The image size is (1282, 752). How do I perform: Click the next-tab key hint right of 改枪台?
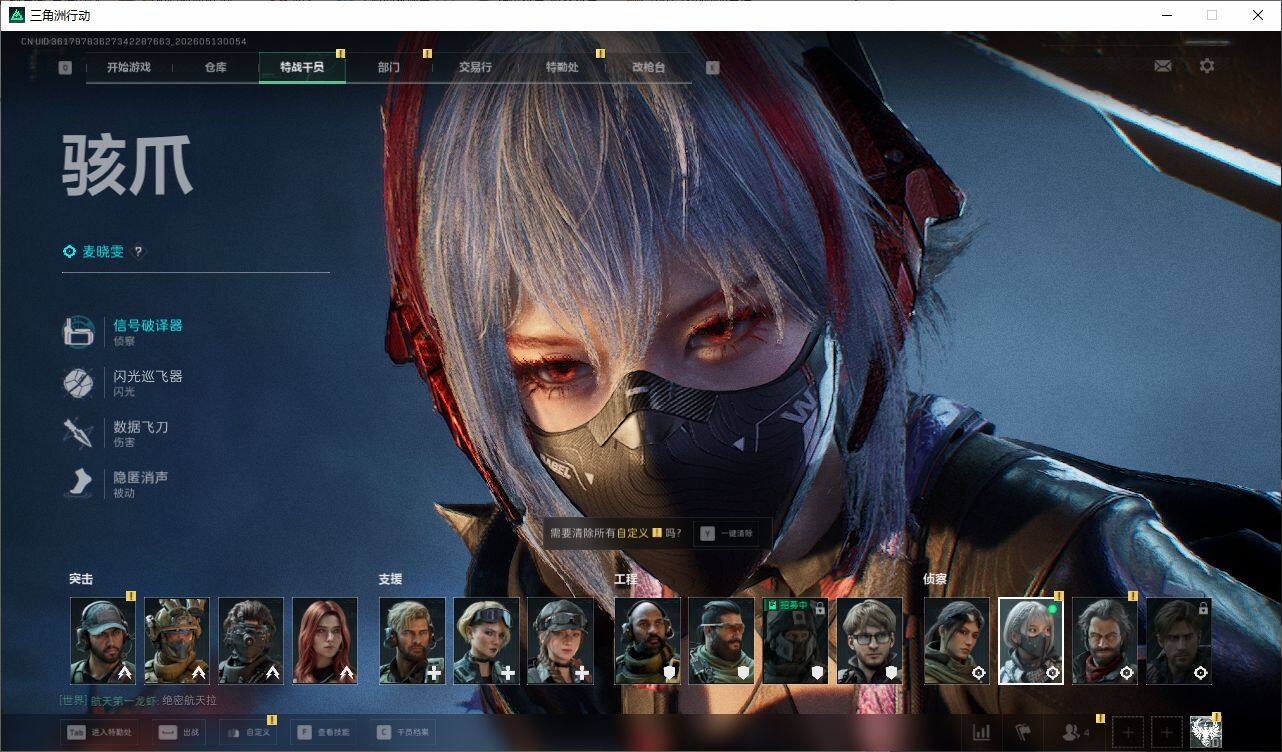tap(712, 68)
